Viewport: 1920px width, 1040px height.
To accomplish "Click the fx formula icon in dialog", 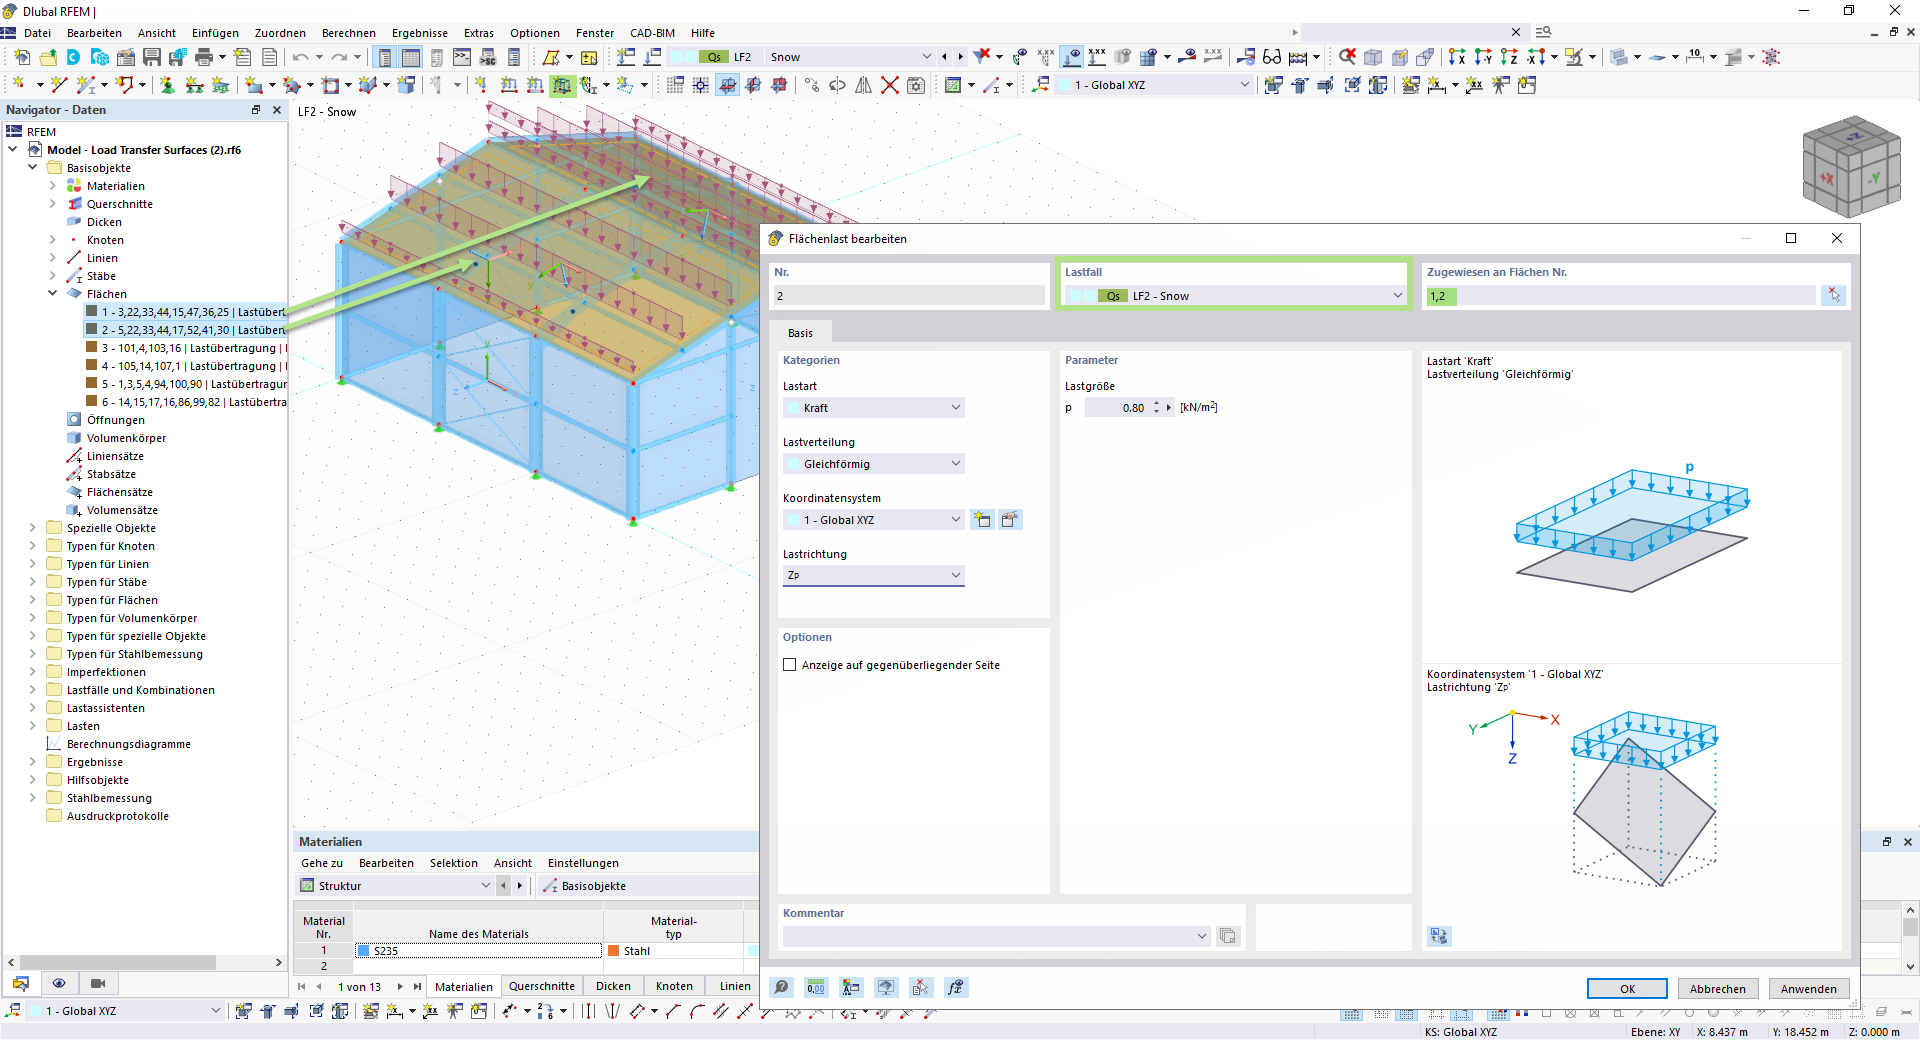I will click(955, 988).
